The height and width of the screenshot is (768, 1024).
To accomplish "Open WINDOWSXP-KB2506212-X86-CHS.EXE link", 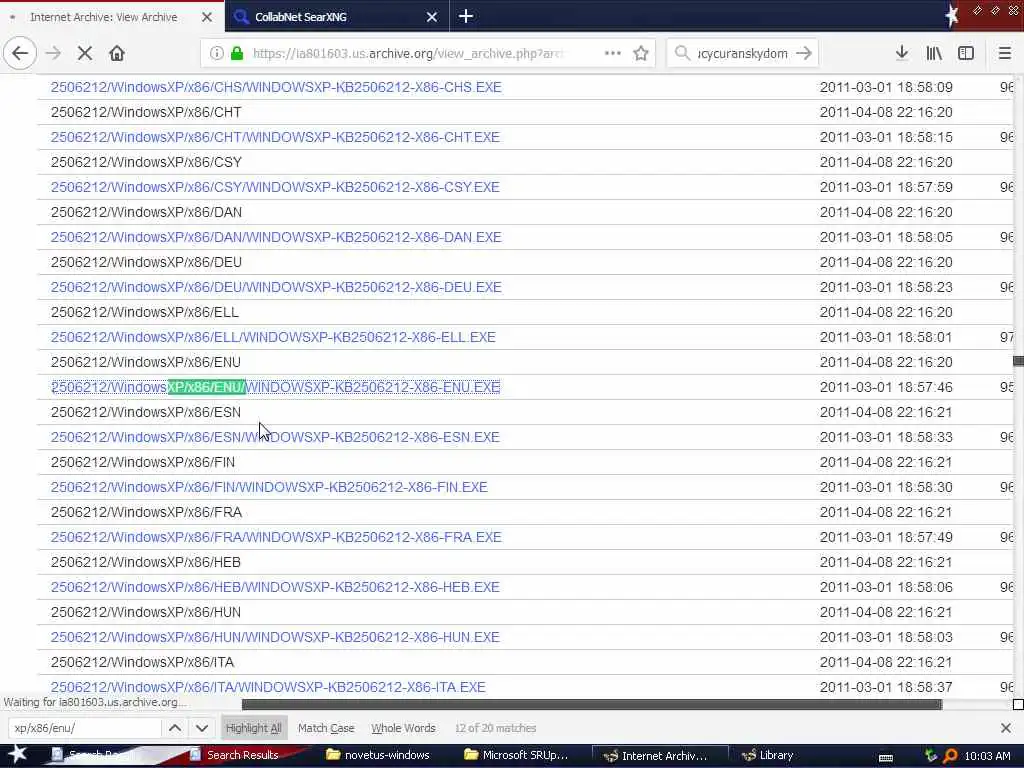I will click(x=276, y=87).
